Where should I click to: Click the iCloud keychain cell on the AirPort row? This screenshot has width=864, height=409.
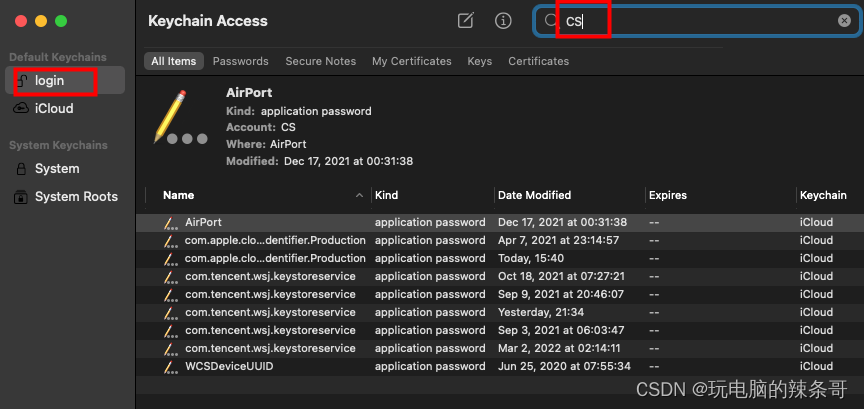tap(816, 223)
